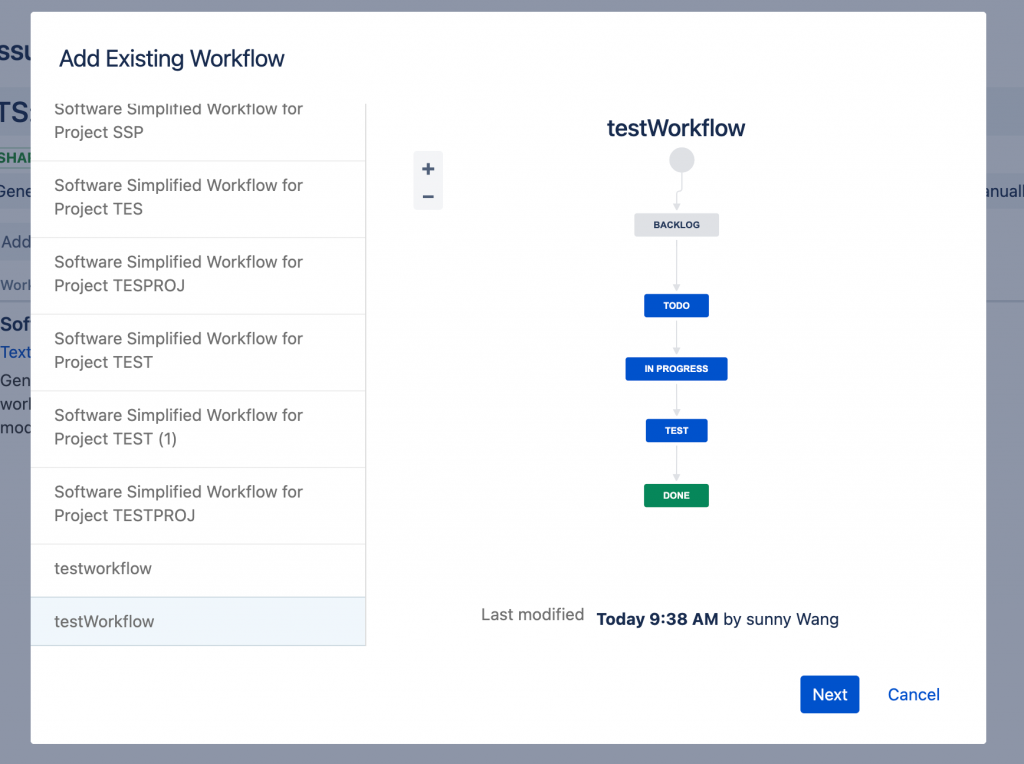Screen dimensions: 1024x764
Task: Click the Last modified timestamp text
Action: 656,619
